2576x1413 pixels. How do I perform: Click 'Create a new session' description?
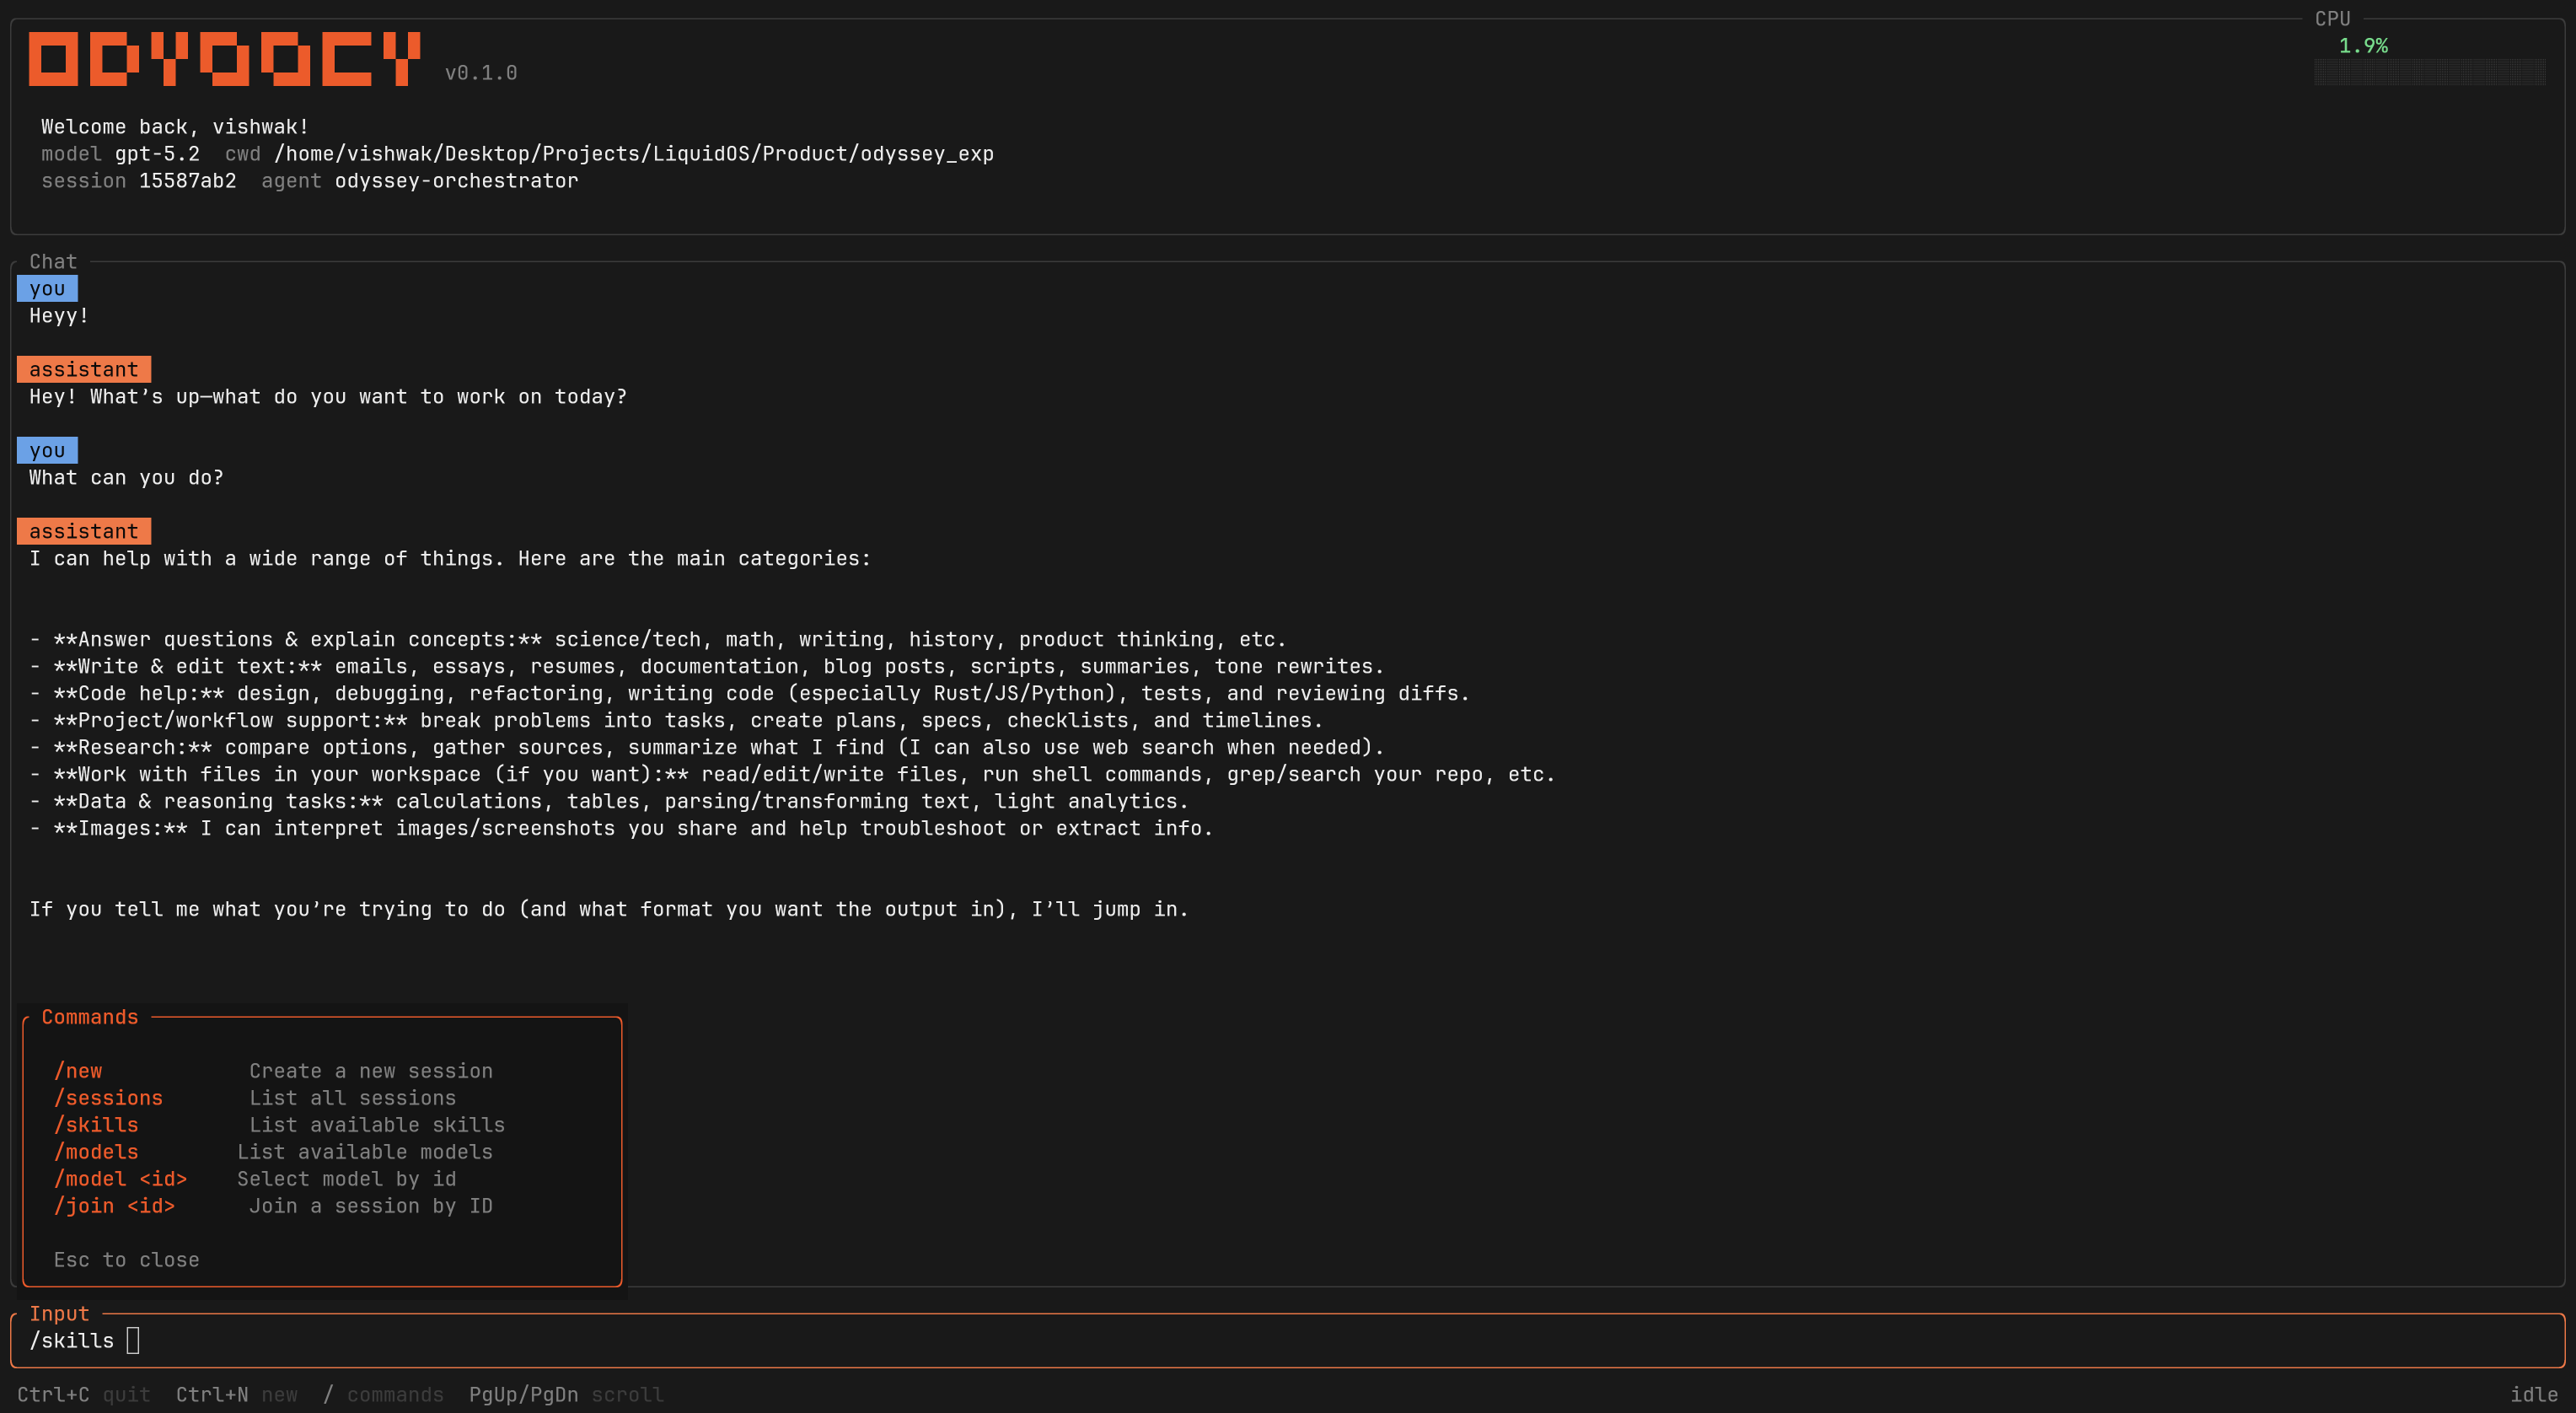coord(371,1071)
